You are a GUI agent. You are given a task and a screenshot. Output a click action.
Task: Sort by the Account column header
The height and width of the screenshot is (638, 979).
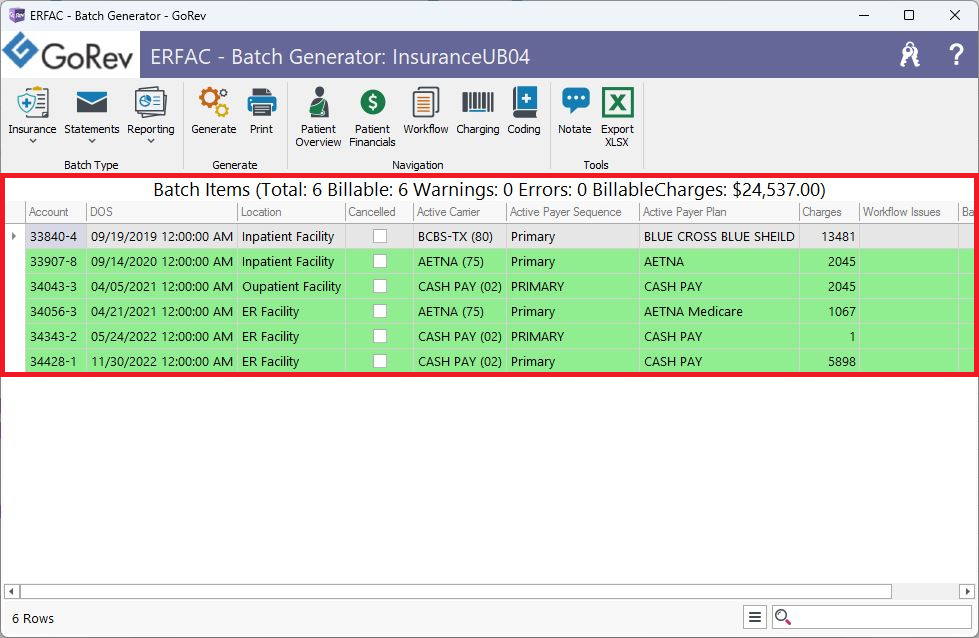pos(56,212)
